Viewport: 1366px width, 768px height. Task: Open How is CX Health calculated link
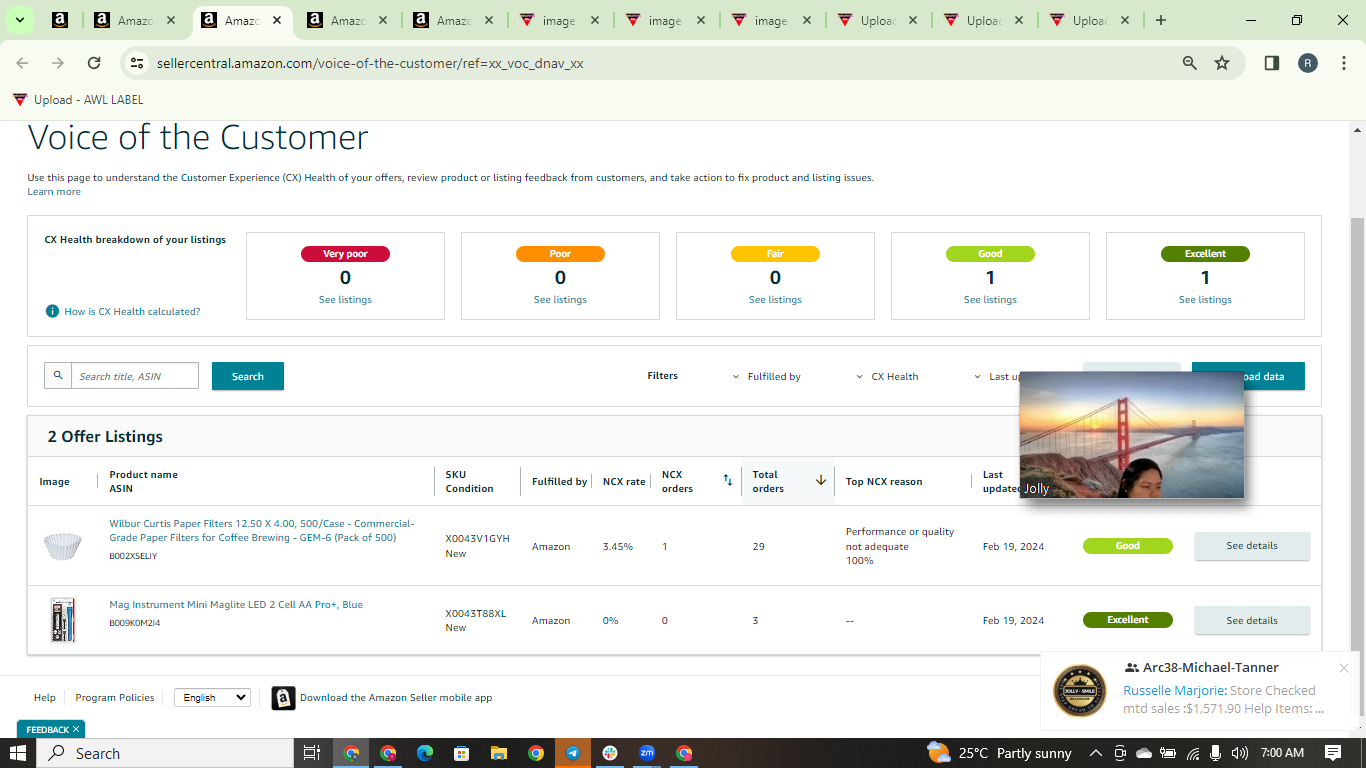point(132,312)
